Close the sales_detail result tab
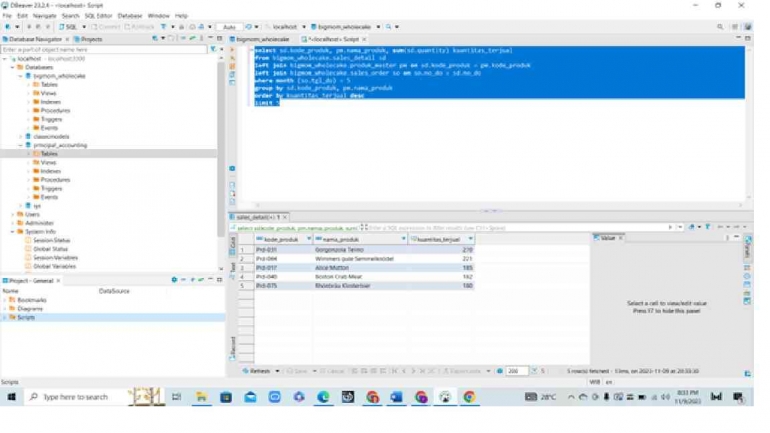Image resolution: width=770 pixels, height=433 pixels. tap(284, 217)
